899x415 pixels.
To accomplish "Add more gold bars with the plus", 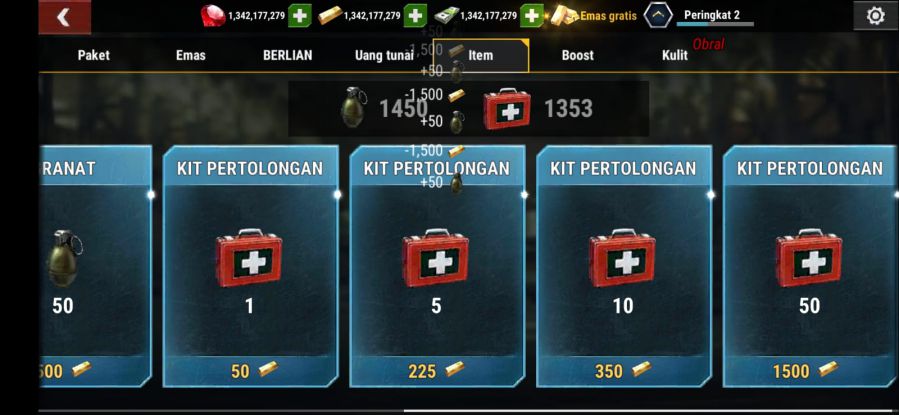I will pos(415,15).
